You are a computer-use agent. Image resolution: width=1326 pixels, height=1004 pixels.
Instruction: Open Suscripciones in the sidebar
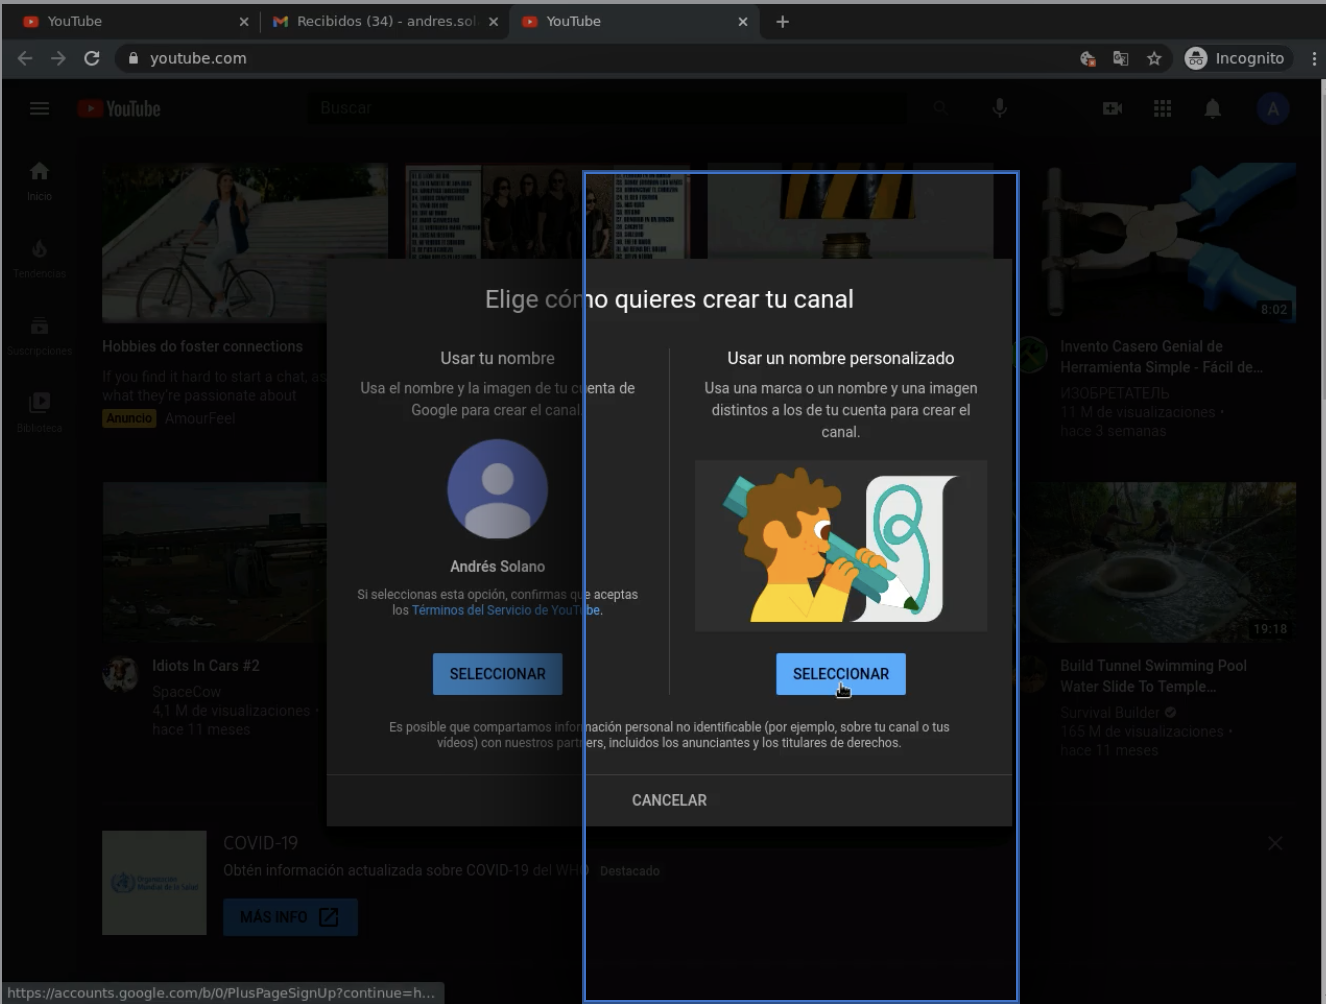click(39, 335)
